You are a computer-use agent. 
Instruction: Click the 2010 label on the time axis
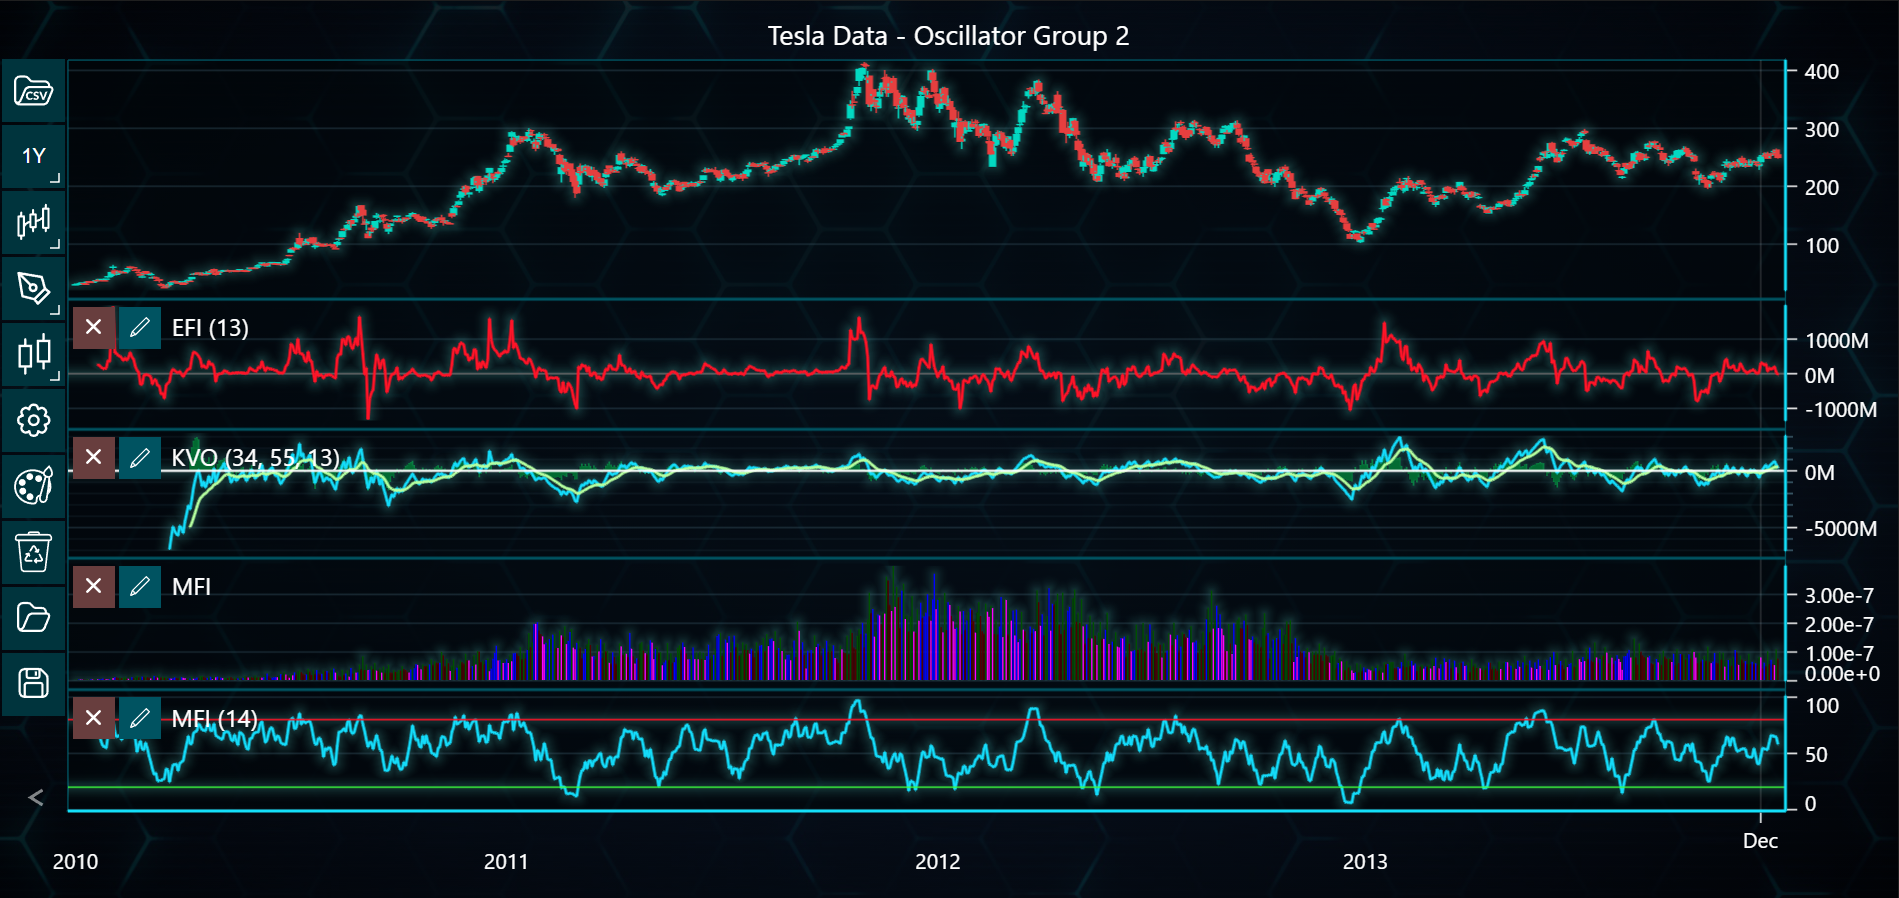[x=75, y=862]
